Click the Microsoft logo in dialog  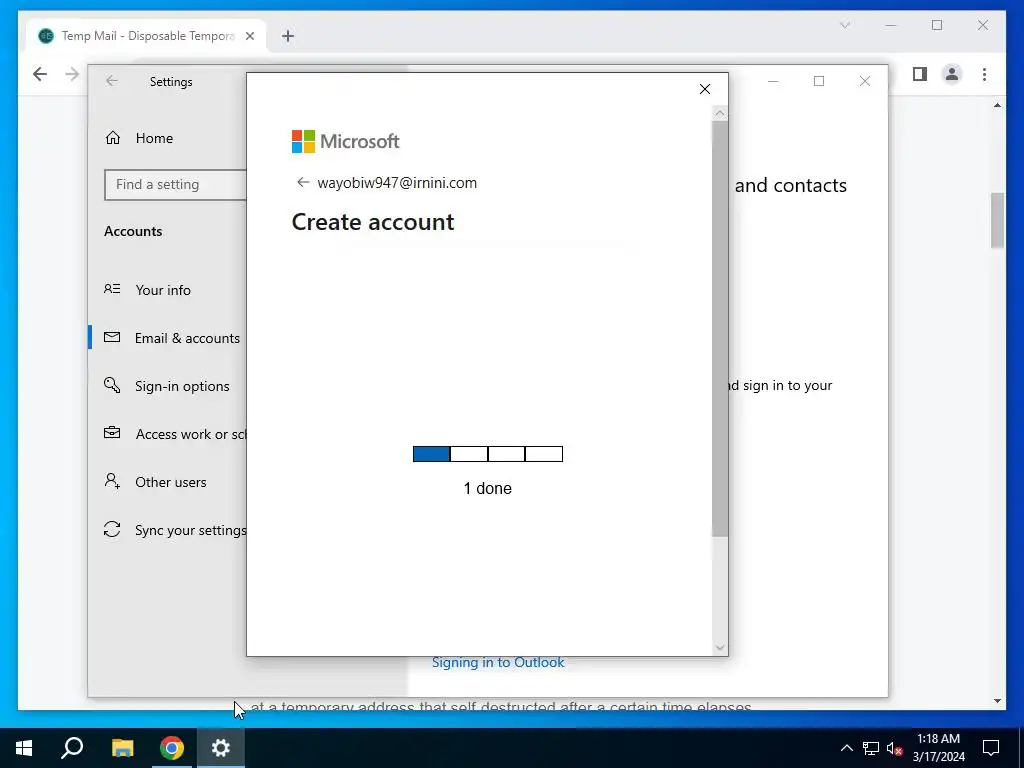(x=345, y=141)
